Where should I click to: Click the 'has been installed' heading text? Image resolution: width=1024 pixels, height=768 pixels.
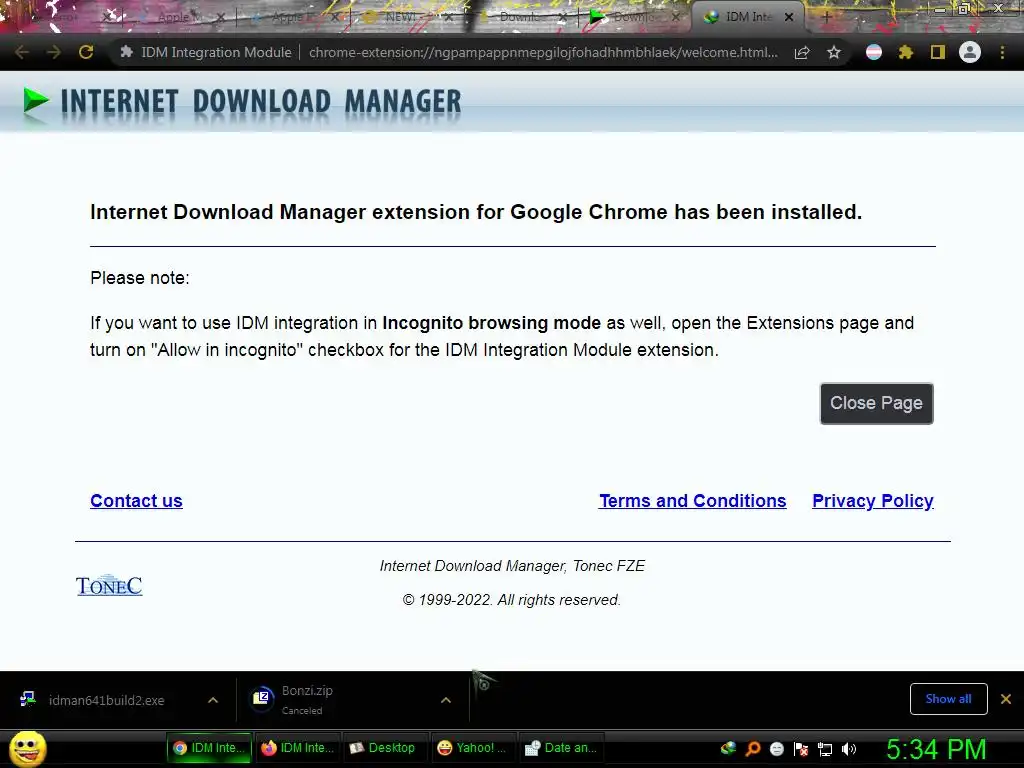[768, 212]
